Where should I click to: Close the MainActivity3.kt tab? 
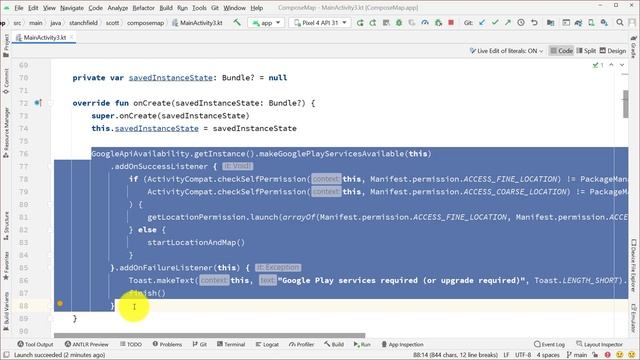tap(71, 38)
